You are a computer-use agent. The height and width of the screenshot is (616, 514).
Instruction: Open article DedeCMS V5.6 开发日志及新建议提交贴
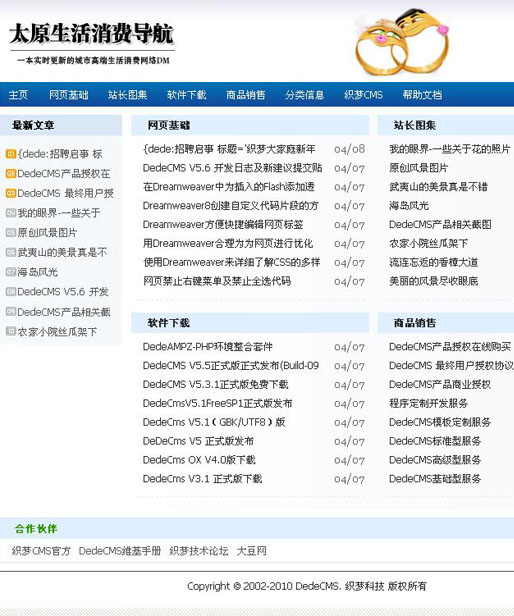(x=232, y=168)
